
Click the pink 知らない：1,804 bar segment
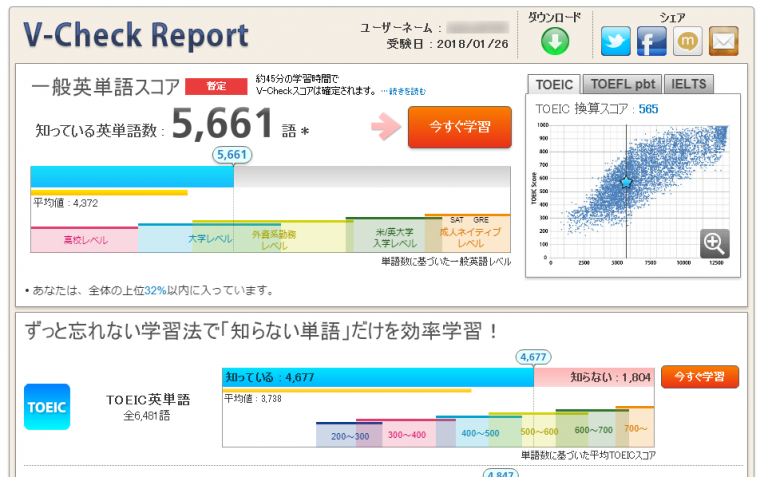coord(594,378)
